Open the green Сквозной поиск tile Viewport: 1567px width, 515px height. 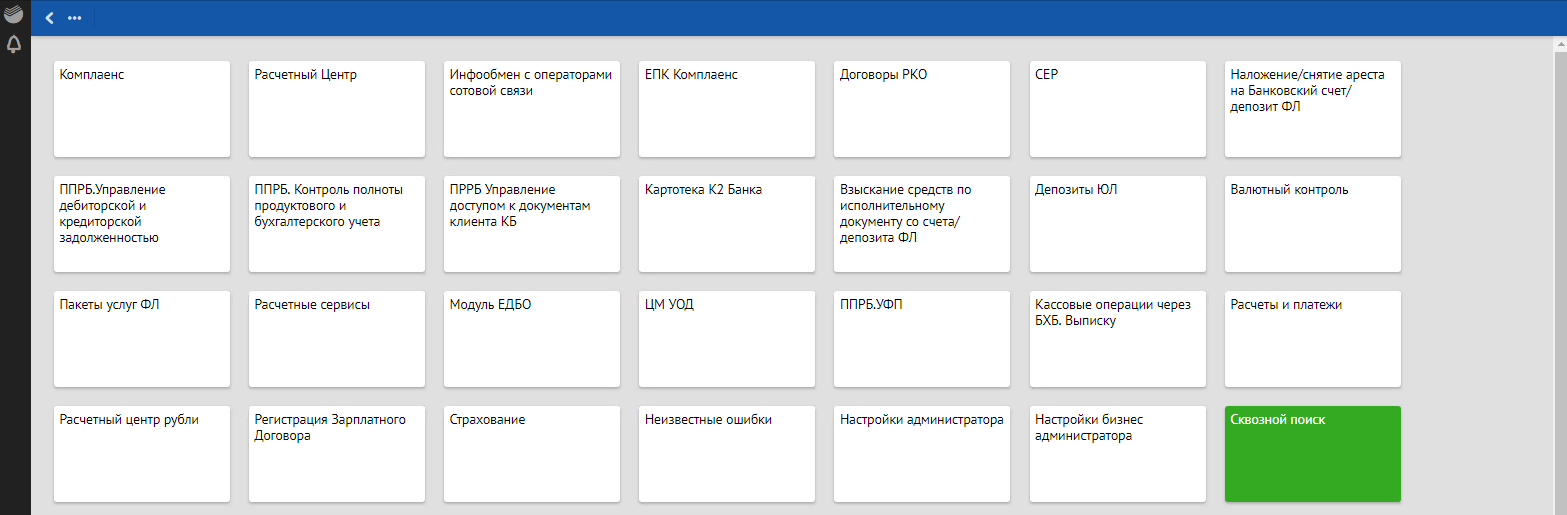click(x=1312, y=453)
